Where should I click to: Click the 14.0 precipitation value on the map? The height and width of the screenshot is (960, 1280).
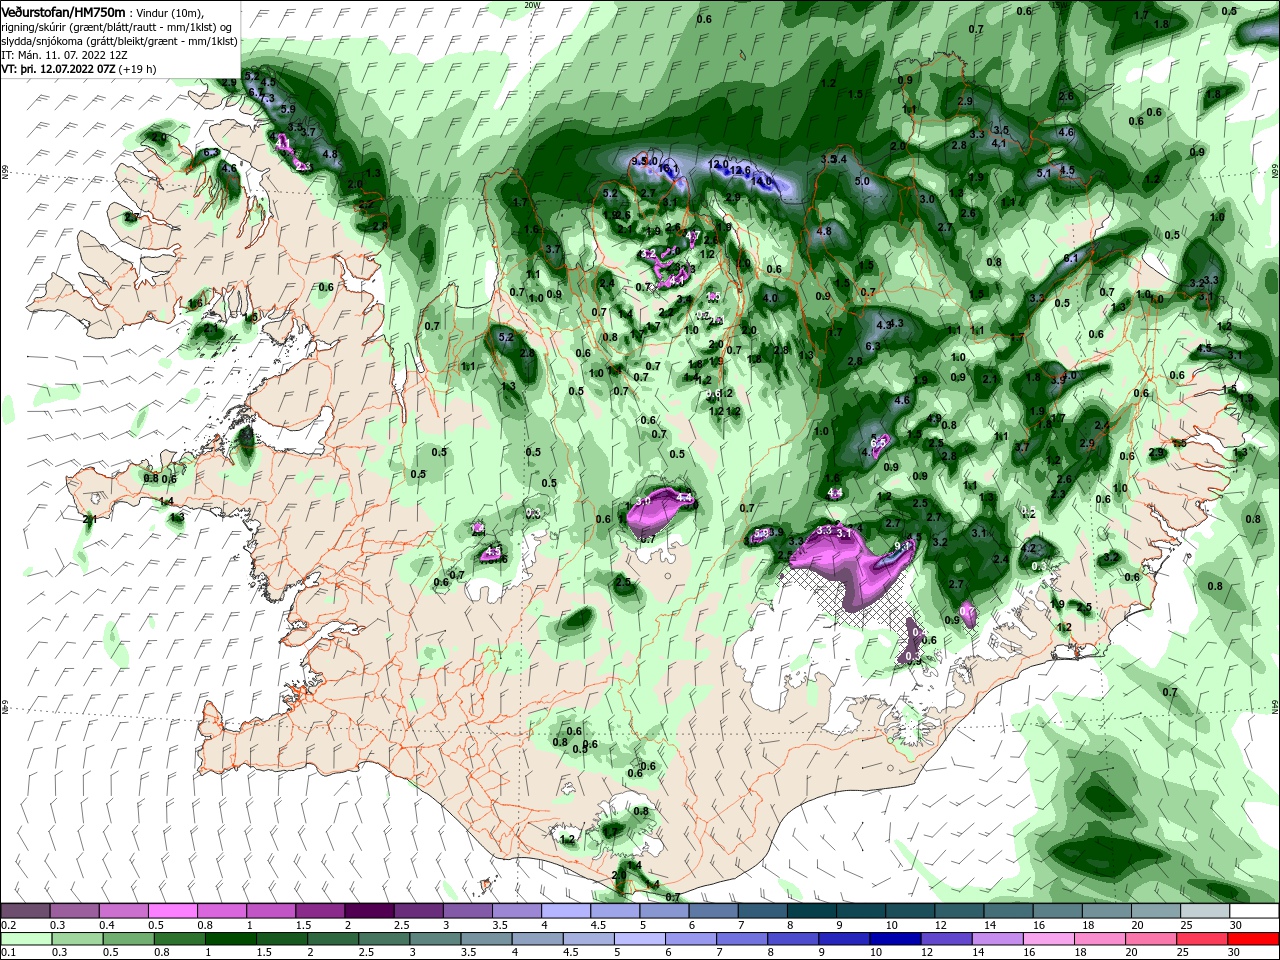[x=760, y=182]
